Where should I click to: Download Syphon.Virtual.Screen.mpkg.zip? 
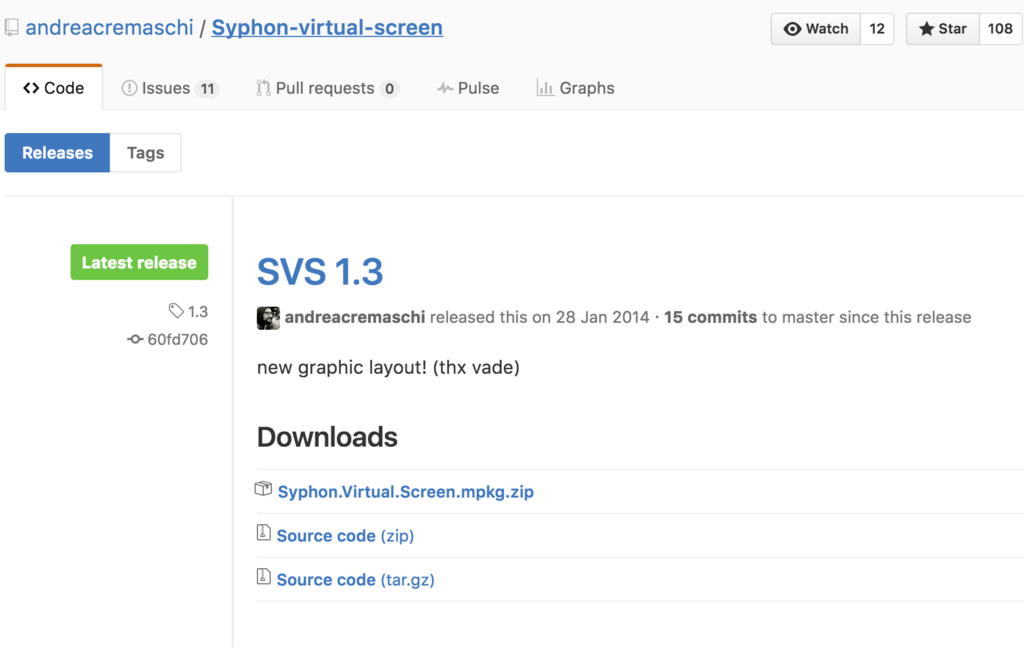pos(406,492)
